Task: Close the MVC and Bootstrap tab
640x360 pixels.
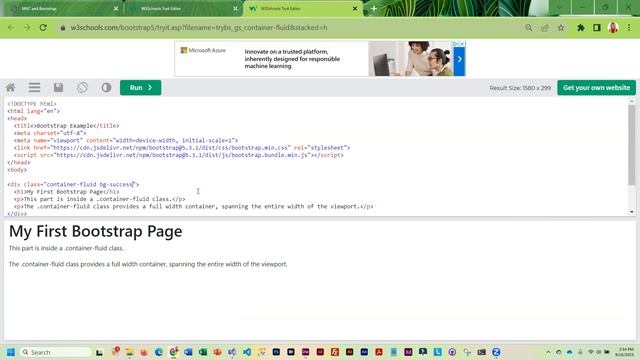Action: (116, 9)
